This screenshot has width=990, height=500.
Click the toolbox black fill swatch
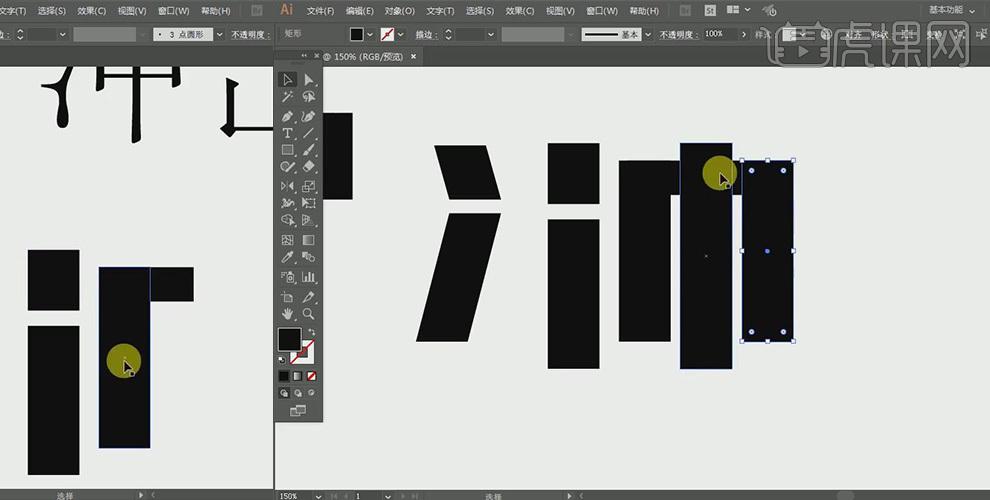click(290, 340)
